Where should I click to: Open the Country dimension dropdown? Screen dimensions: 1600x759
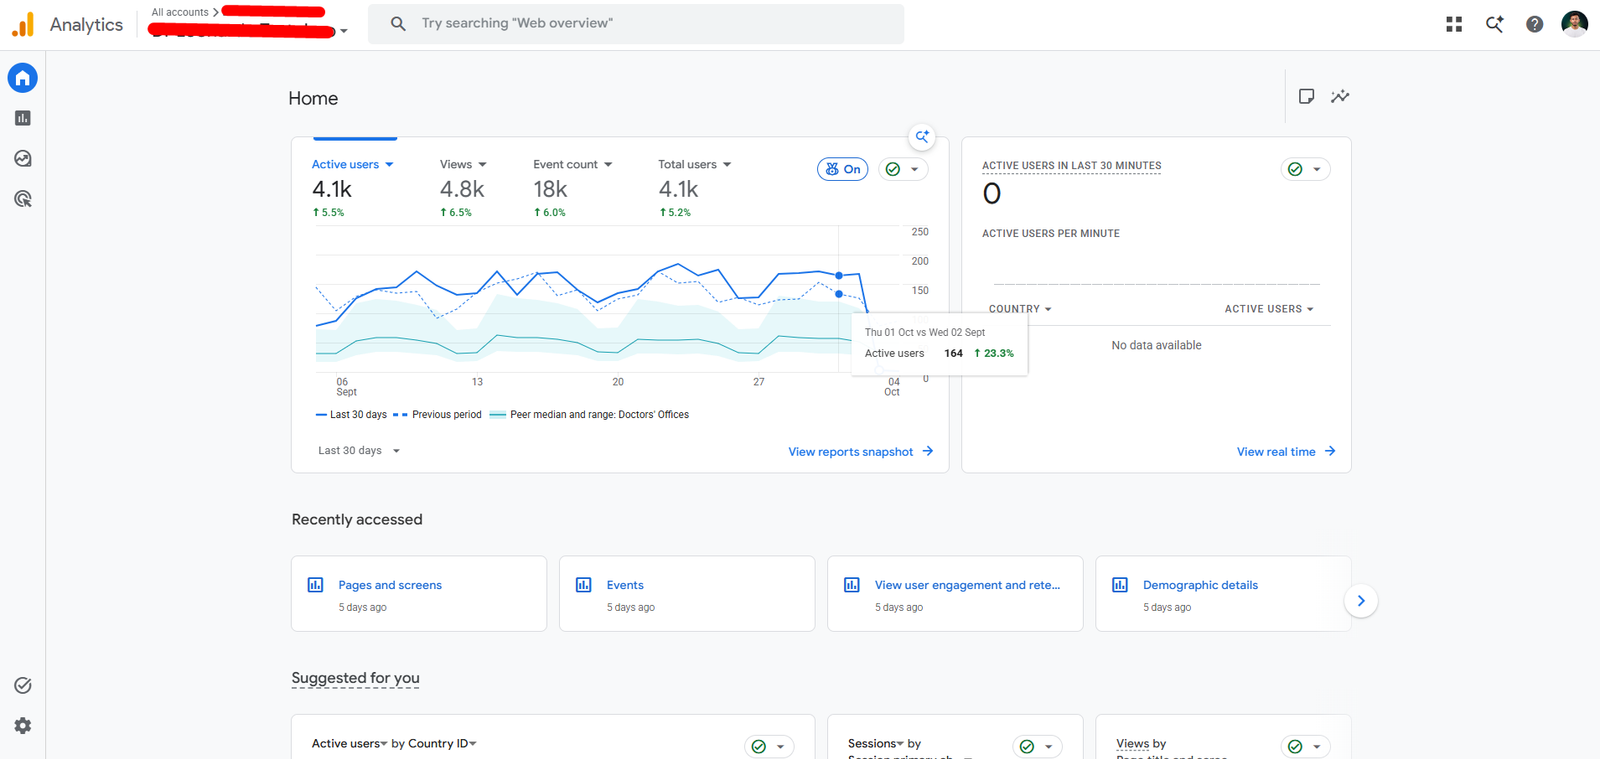[1020, 309]
